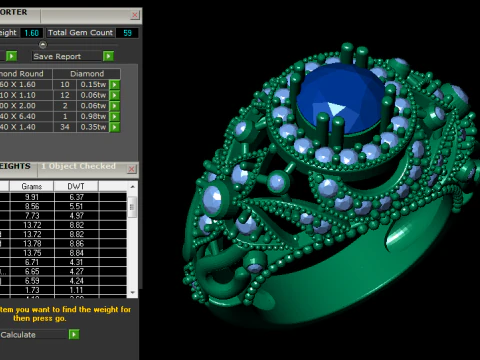This screenshot has height=360, width=480.
Task: Click the green arrow in the row with 2 gems
Action: click(x=114, y=106)
